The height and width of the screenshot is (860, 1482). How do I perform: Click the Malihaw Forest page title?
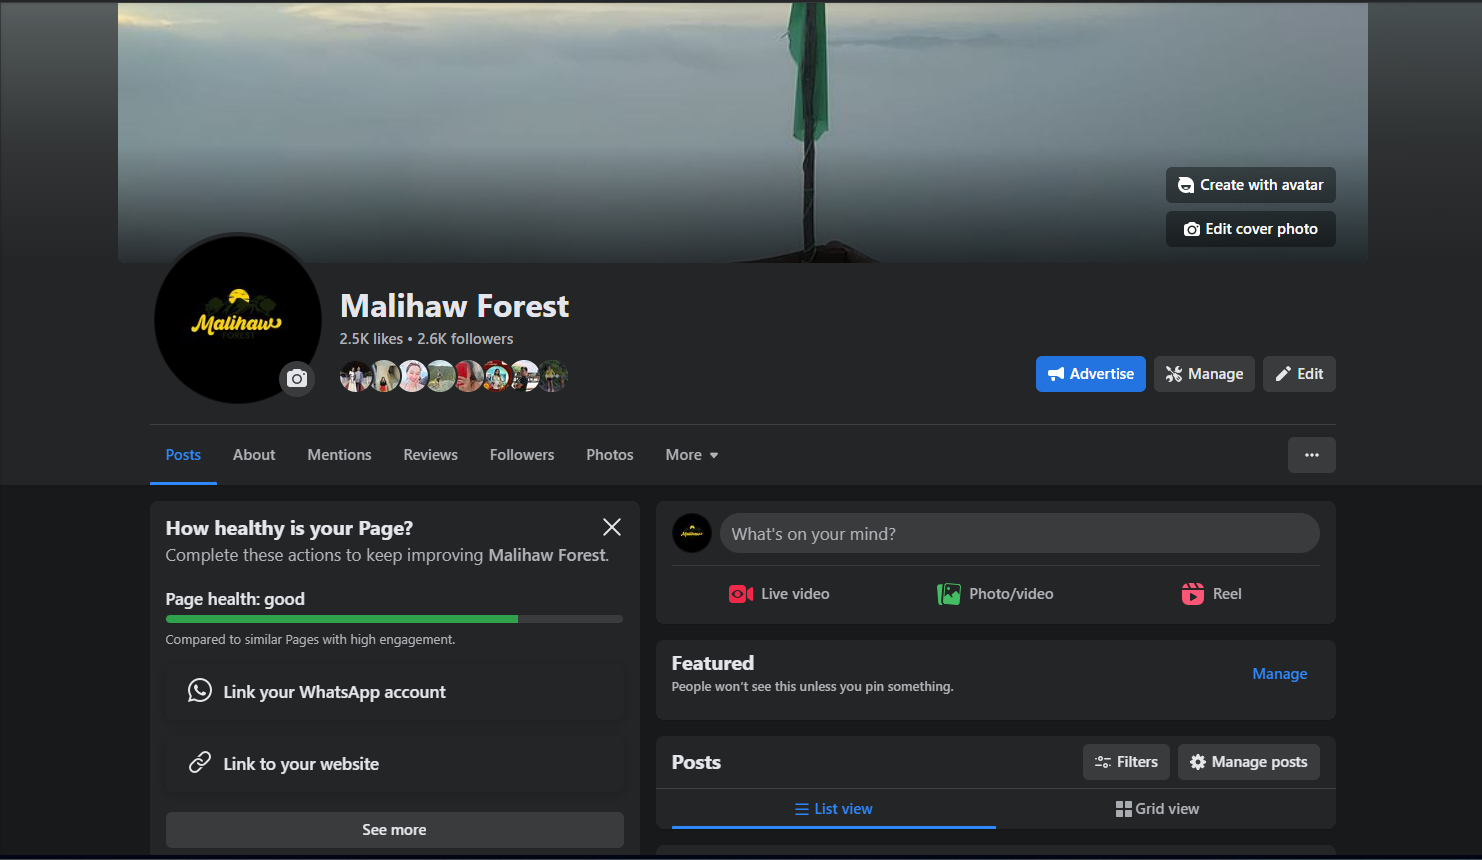[x=454, y=306]
